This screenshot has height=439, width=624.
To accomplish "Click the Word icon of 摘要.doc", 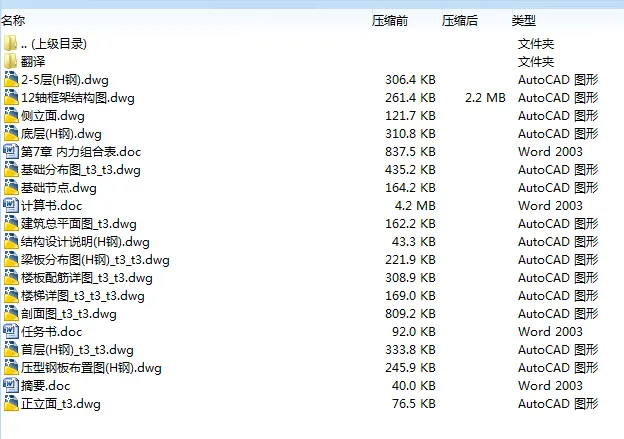I will (x=11, y=385).
